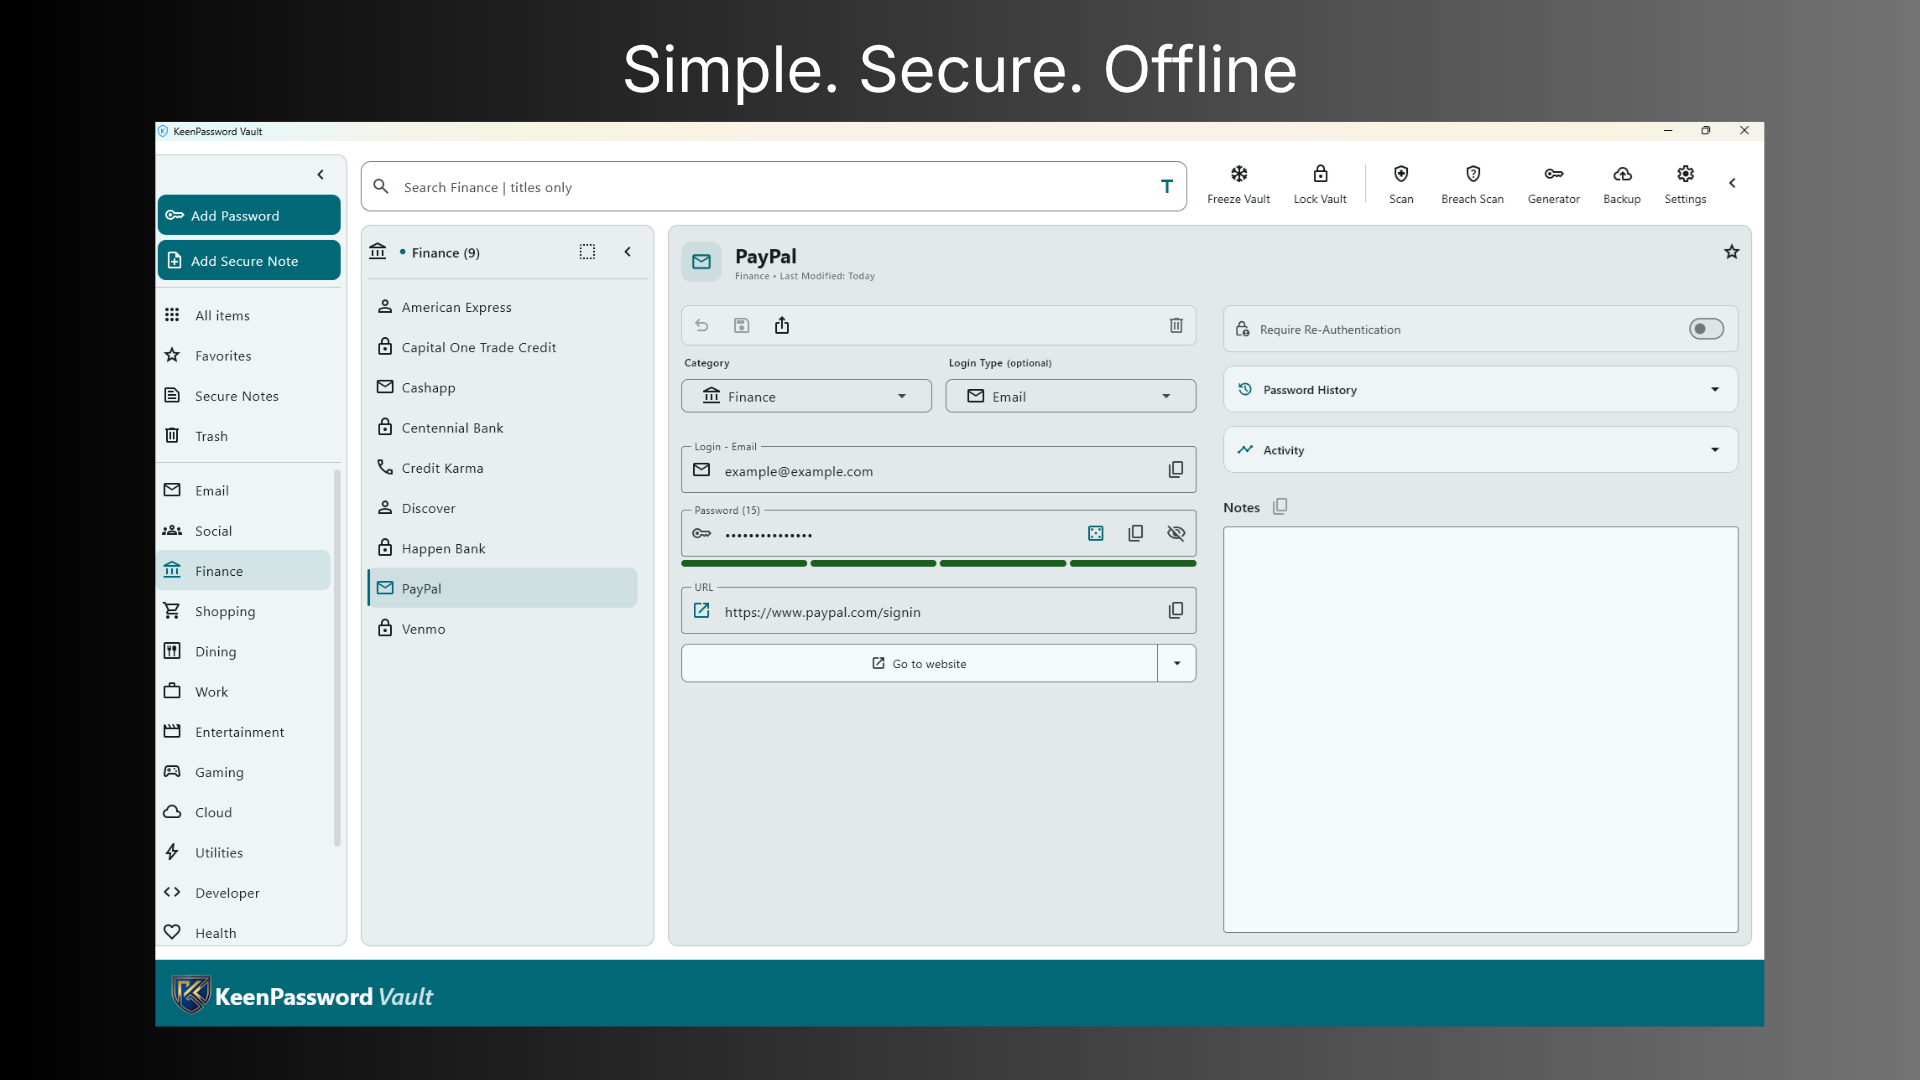Show the hidden password with the eye icon

click(x=1176, y=533)
